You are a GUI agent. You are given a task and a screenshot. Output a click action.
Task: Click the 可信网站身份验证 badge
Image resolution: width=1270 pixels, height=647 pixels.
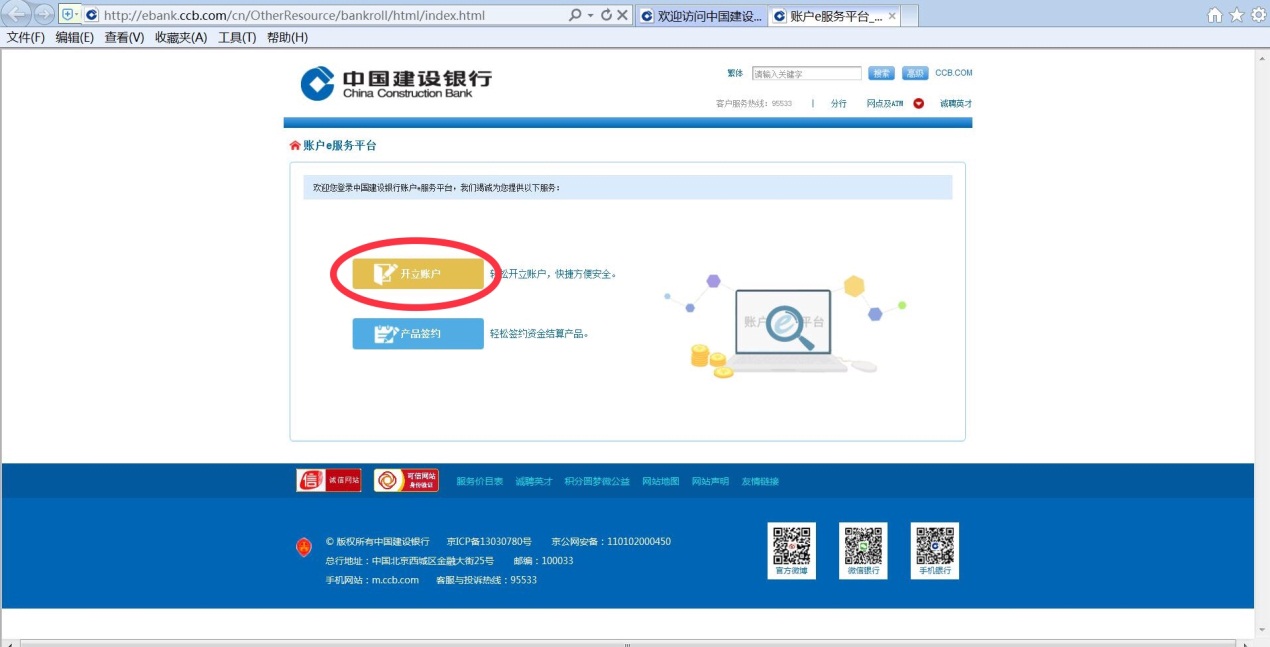click(x=408, y=479)
